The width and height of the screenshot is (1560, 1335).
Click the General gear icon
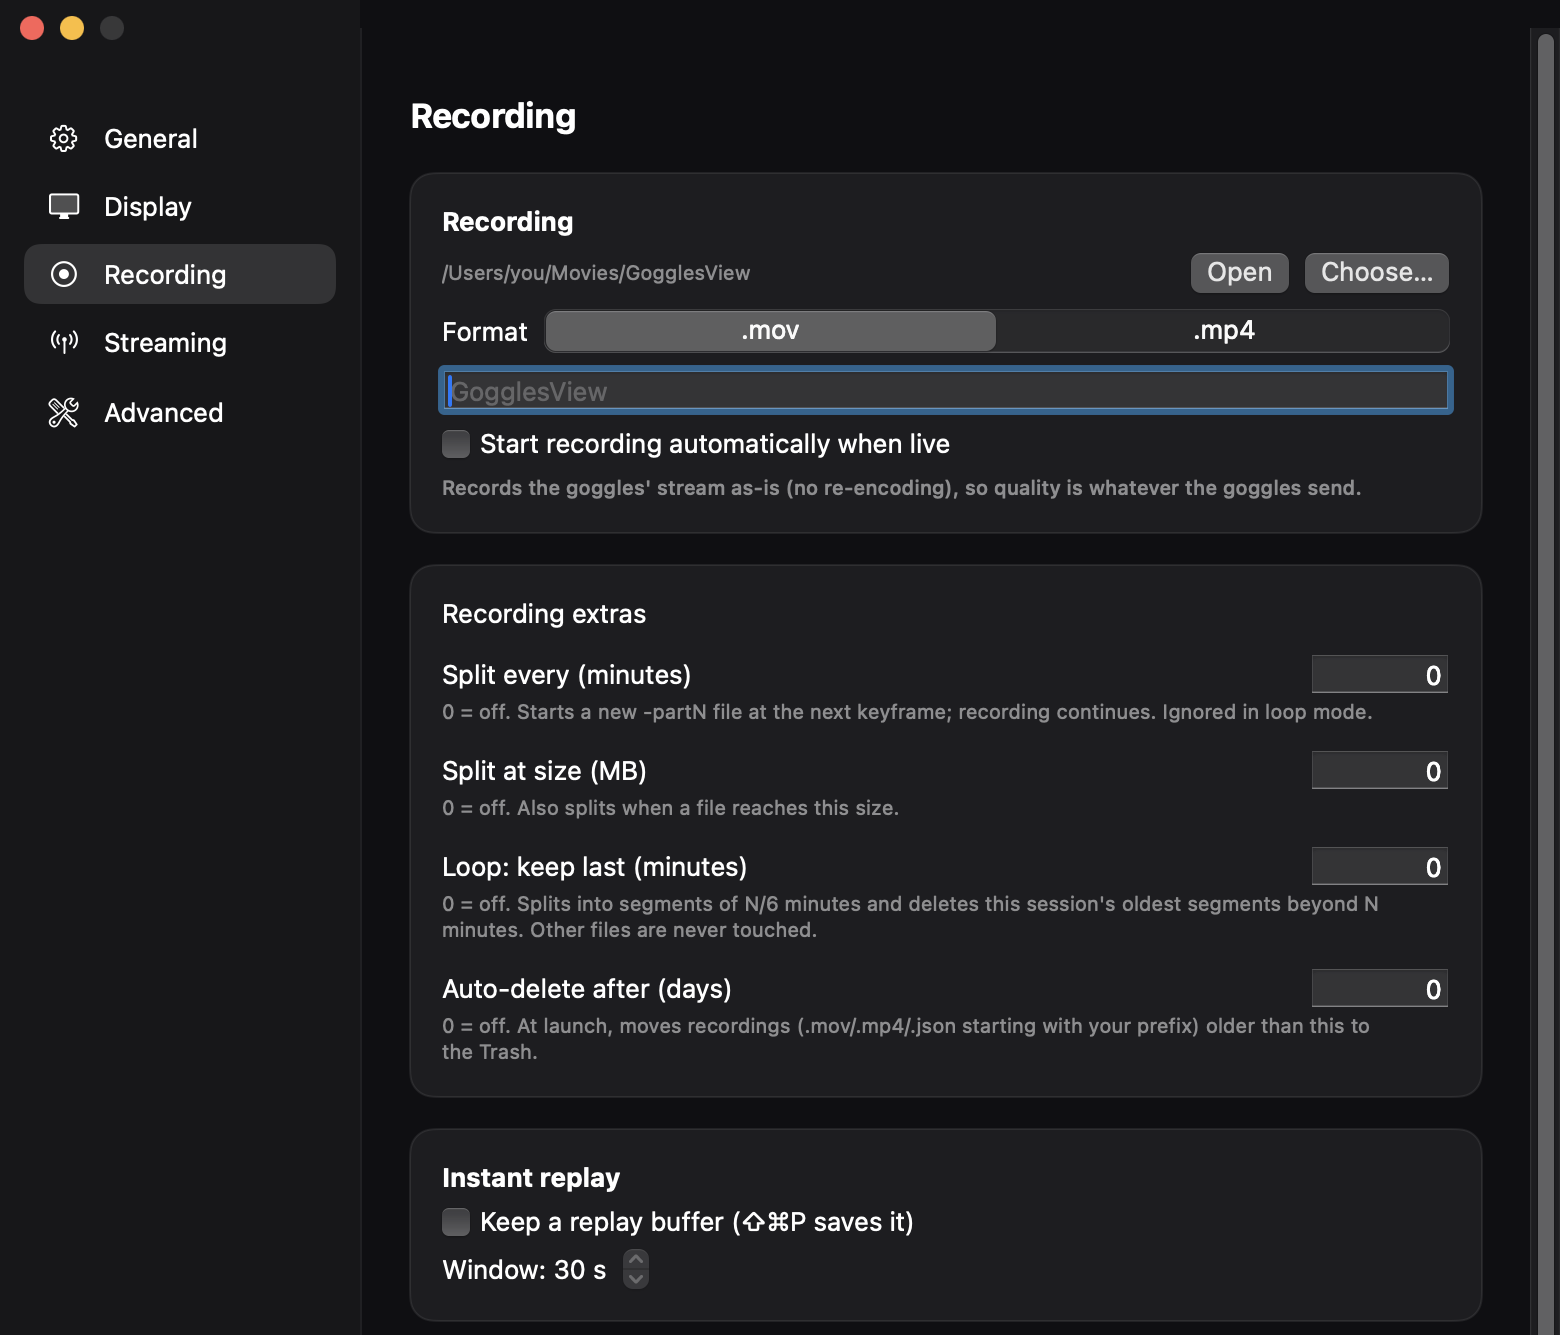point(64,139)
